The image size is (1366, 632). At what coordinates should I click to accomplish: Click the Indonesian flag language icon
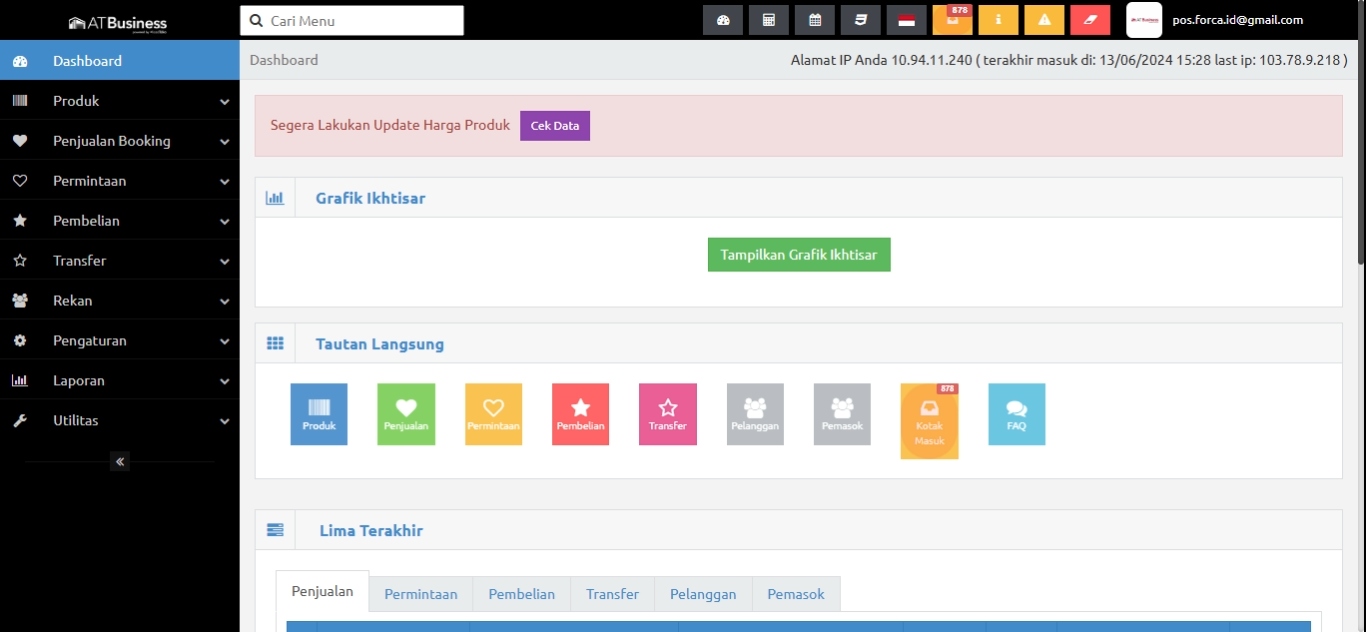click(906, 20)
